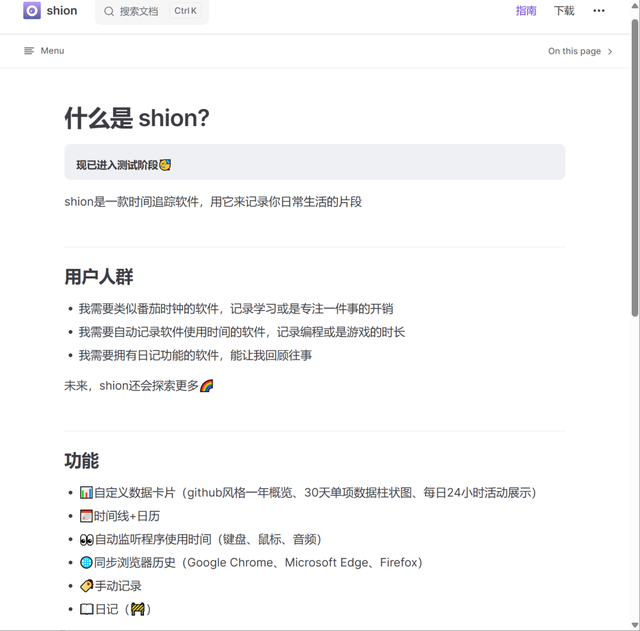The width and height of the screenshot is (640, 631).
Task: Click the face emoji in the notice
Action: [x=165, y=165]
